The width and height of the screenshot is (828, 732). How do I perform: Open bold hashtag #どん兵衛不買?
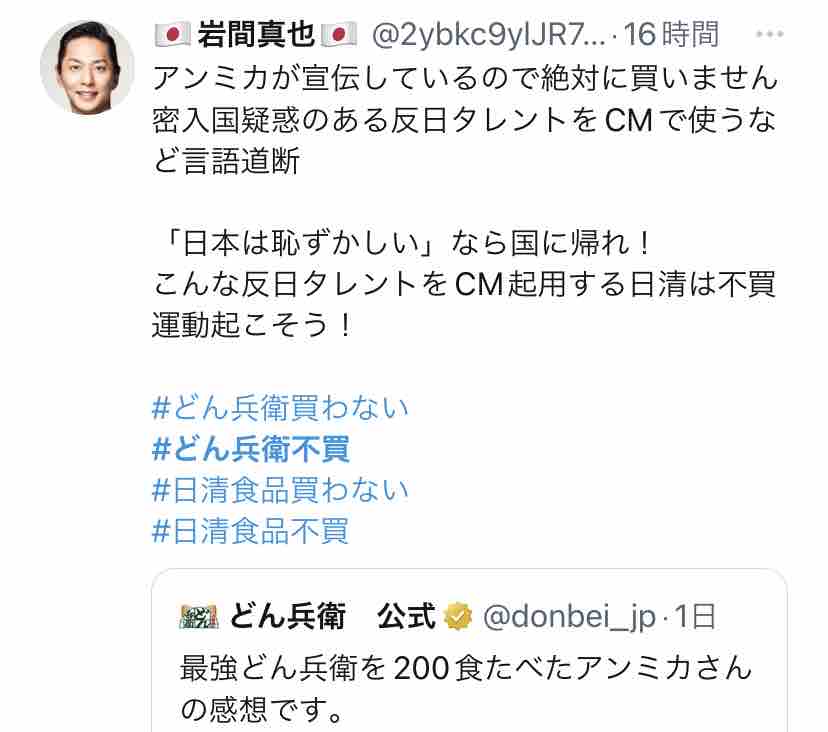pos(250,449)
